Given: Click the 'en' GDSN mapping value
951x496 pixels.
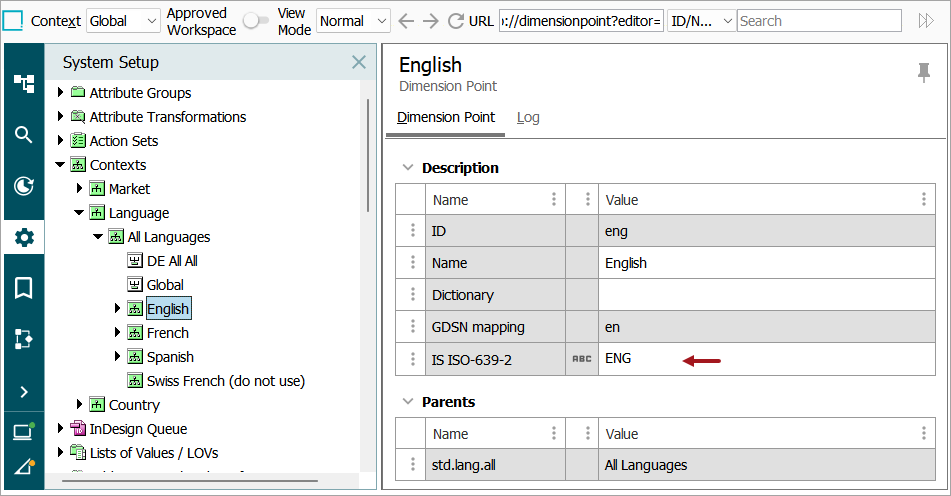Looking at the screenshot, I should click(767, 327).
